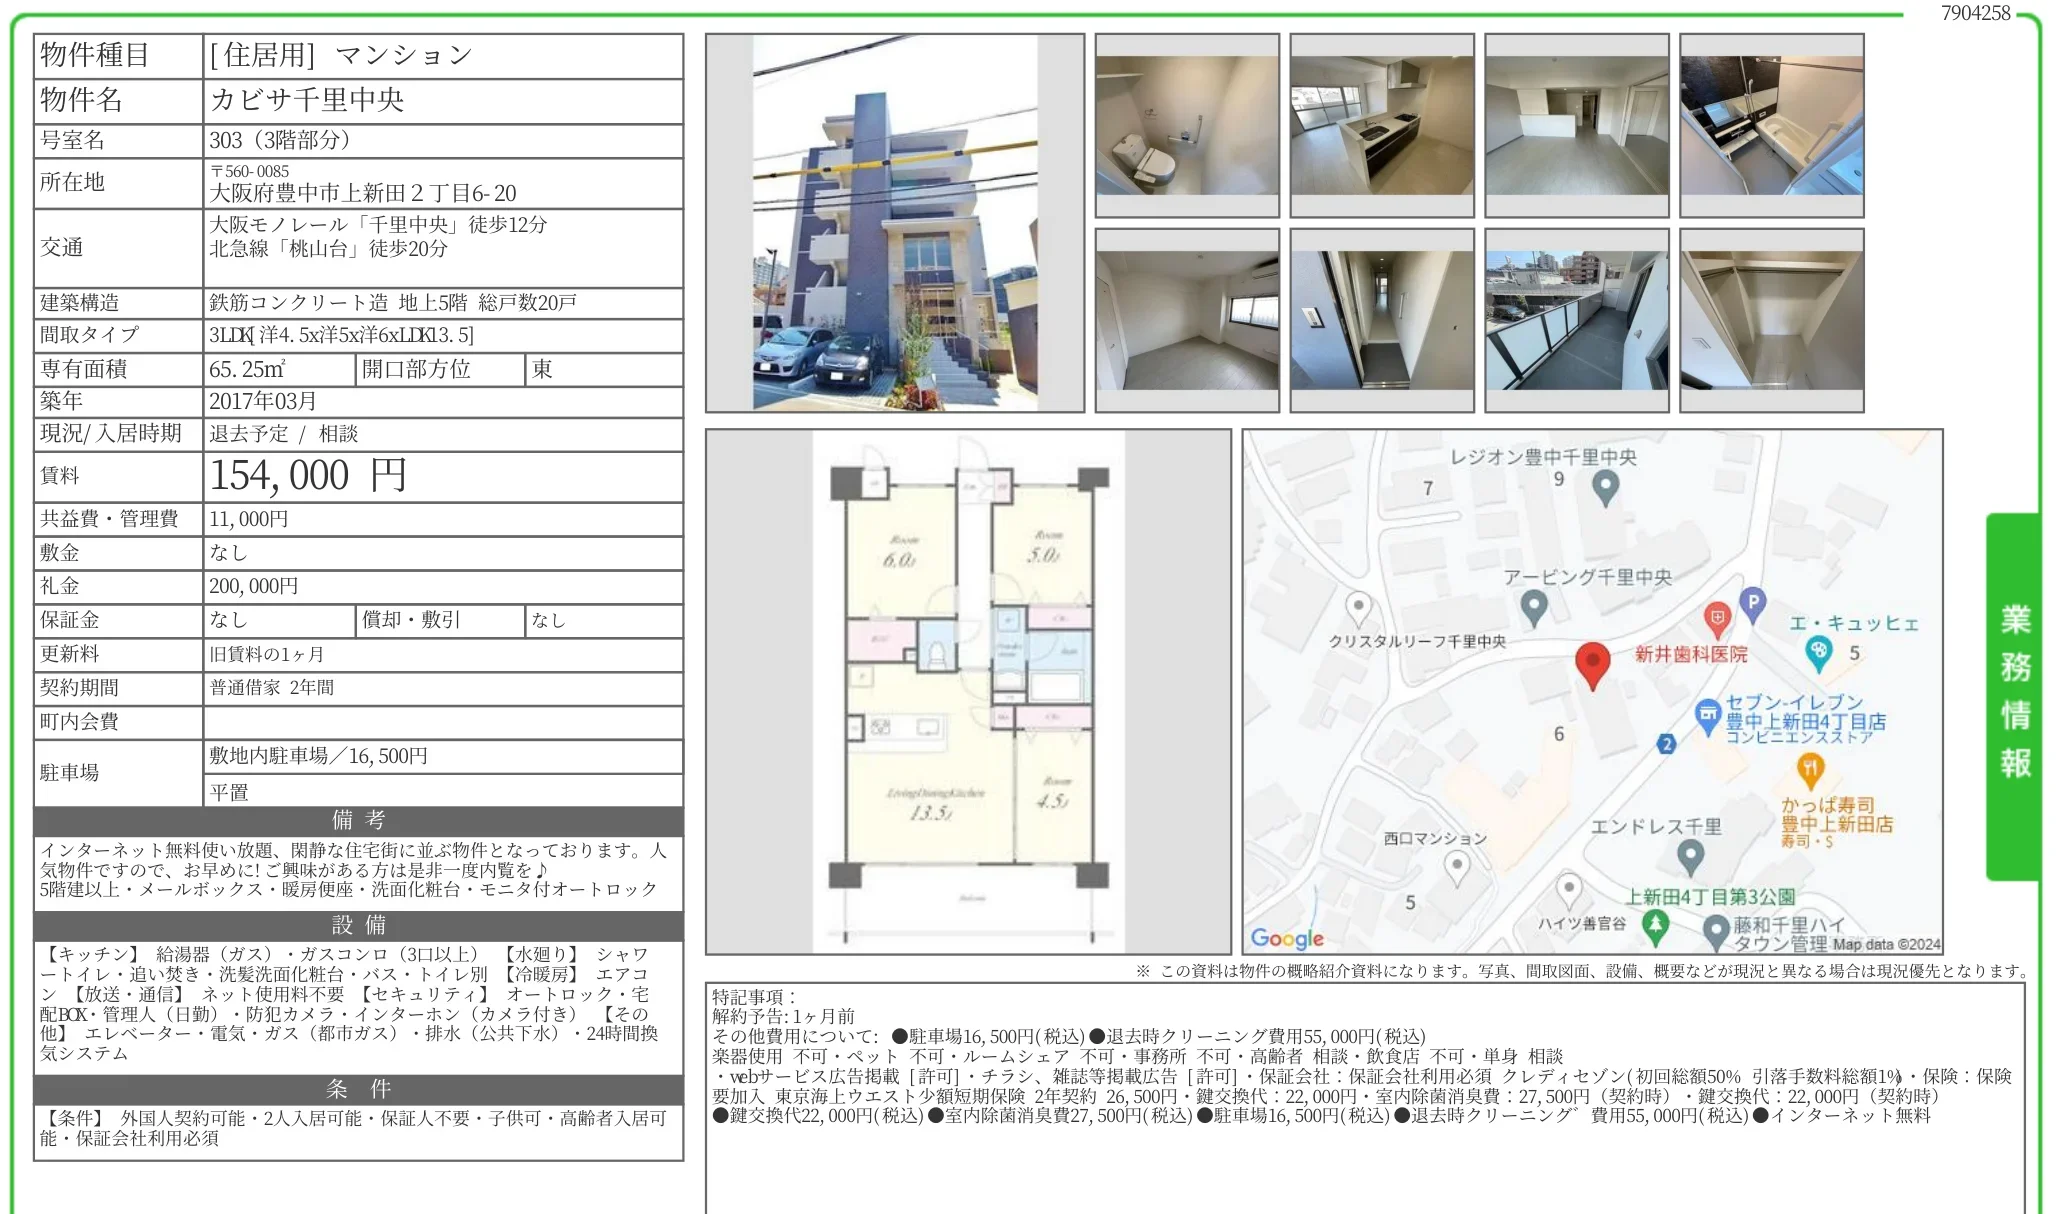This screenshot has width=2056, height=1214.
Task: Open the Google logo on map
Action: pyautogui.click(x=1287, y=938)
